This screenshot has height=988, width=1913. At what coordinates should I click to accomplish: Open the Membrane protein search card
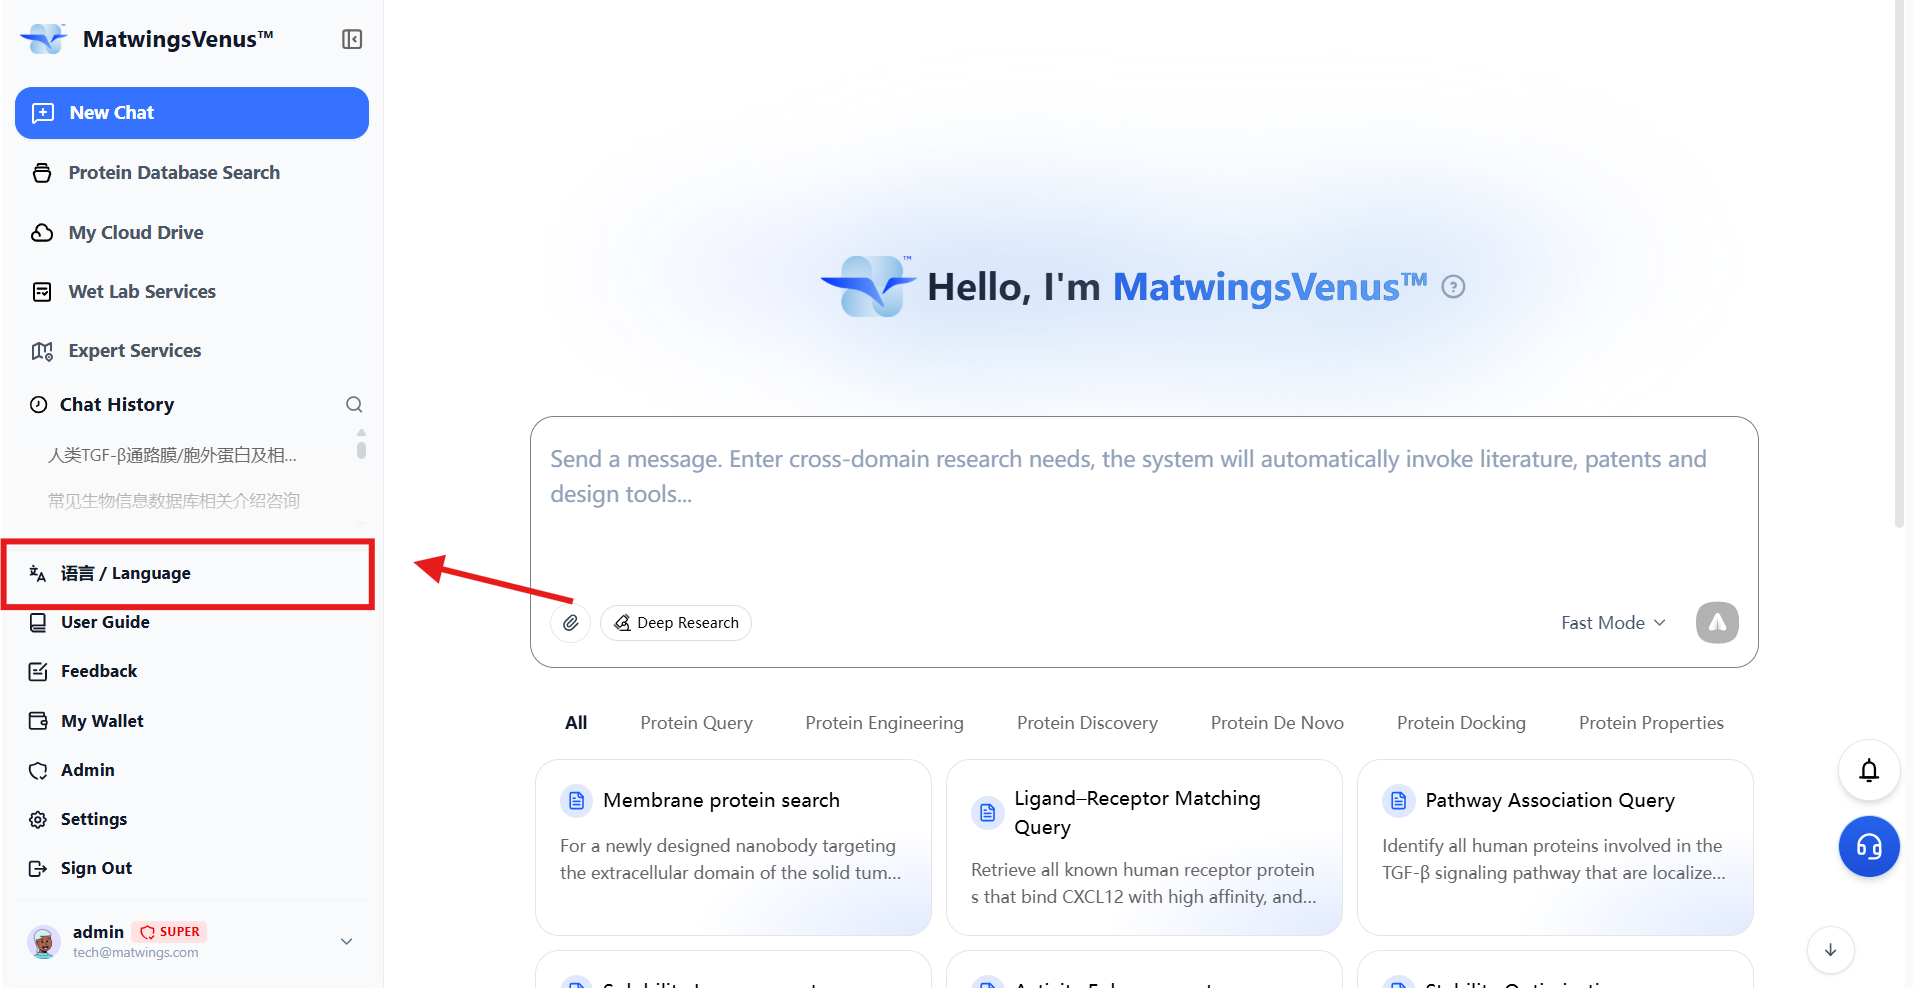(733, 847)
